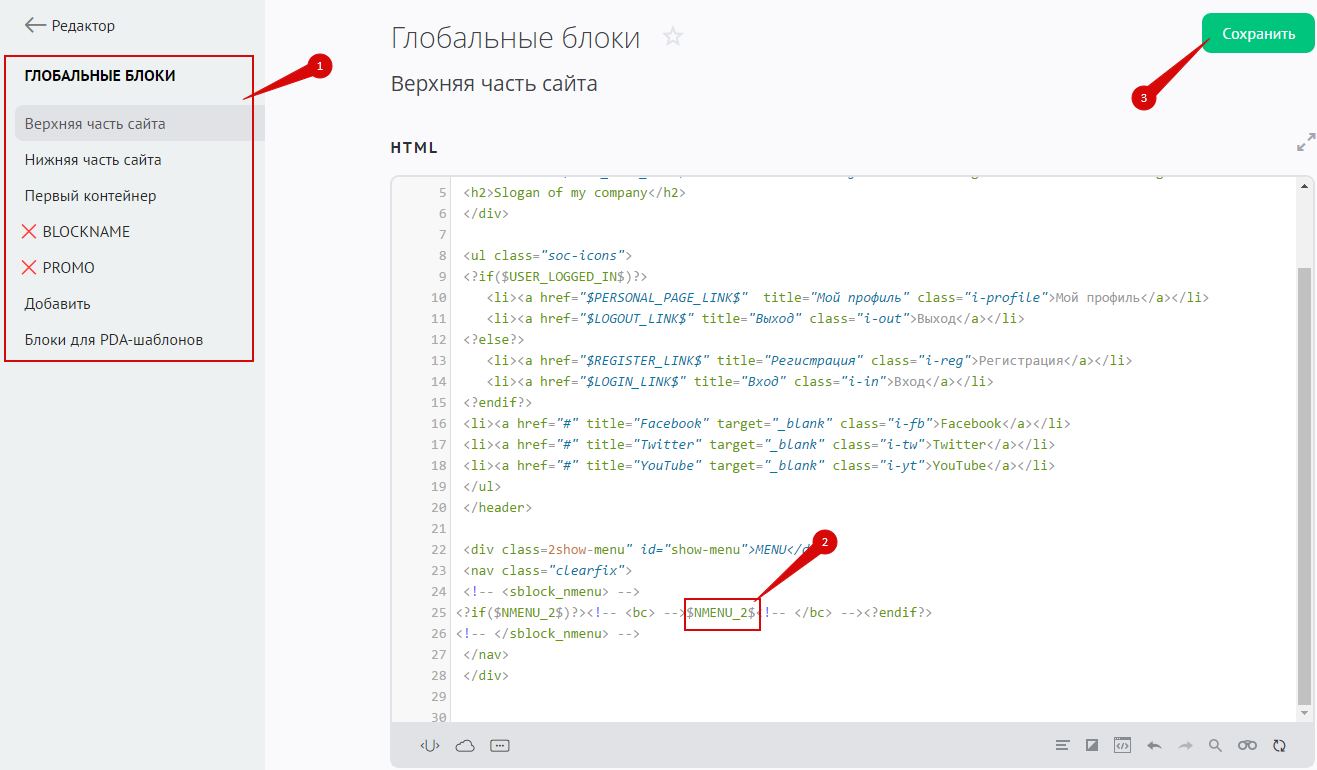The width and height of the screenshot is (1317, 770).
Task: Delete the BLOCKNAME block with red X
Action: point(29,232)
